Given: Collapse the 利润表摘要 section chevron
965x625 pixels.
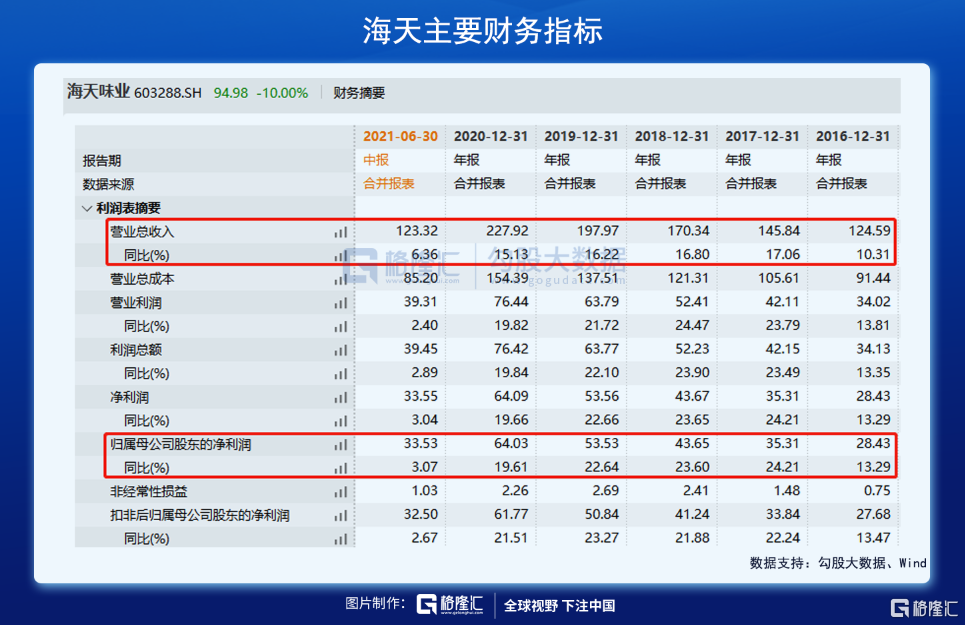Looking at the screenshot, I should pos(87,209).
